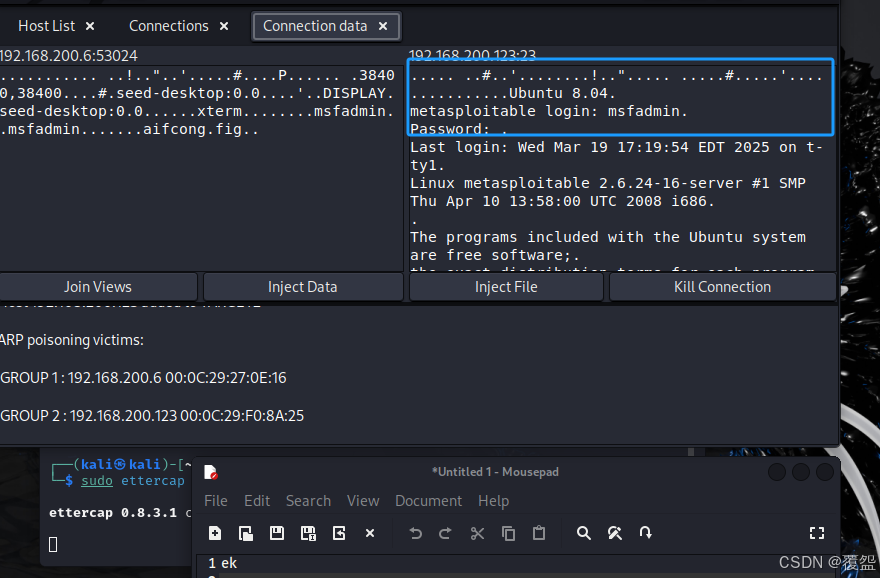880x578 pixels.
Task: Open the File menu in Mousepad
Action: [x=216, y=501]
